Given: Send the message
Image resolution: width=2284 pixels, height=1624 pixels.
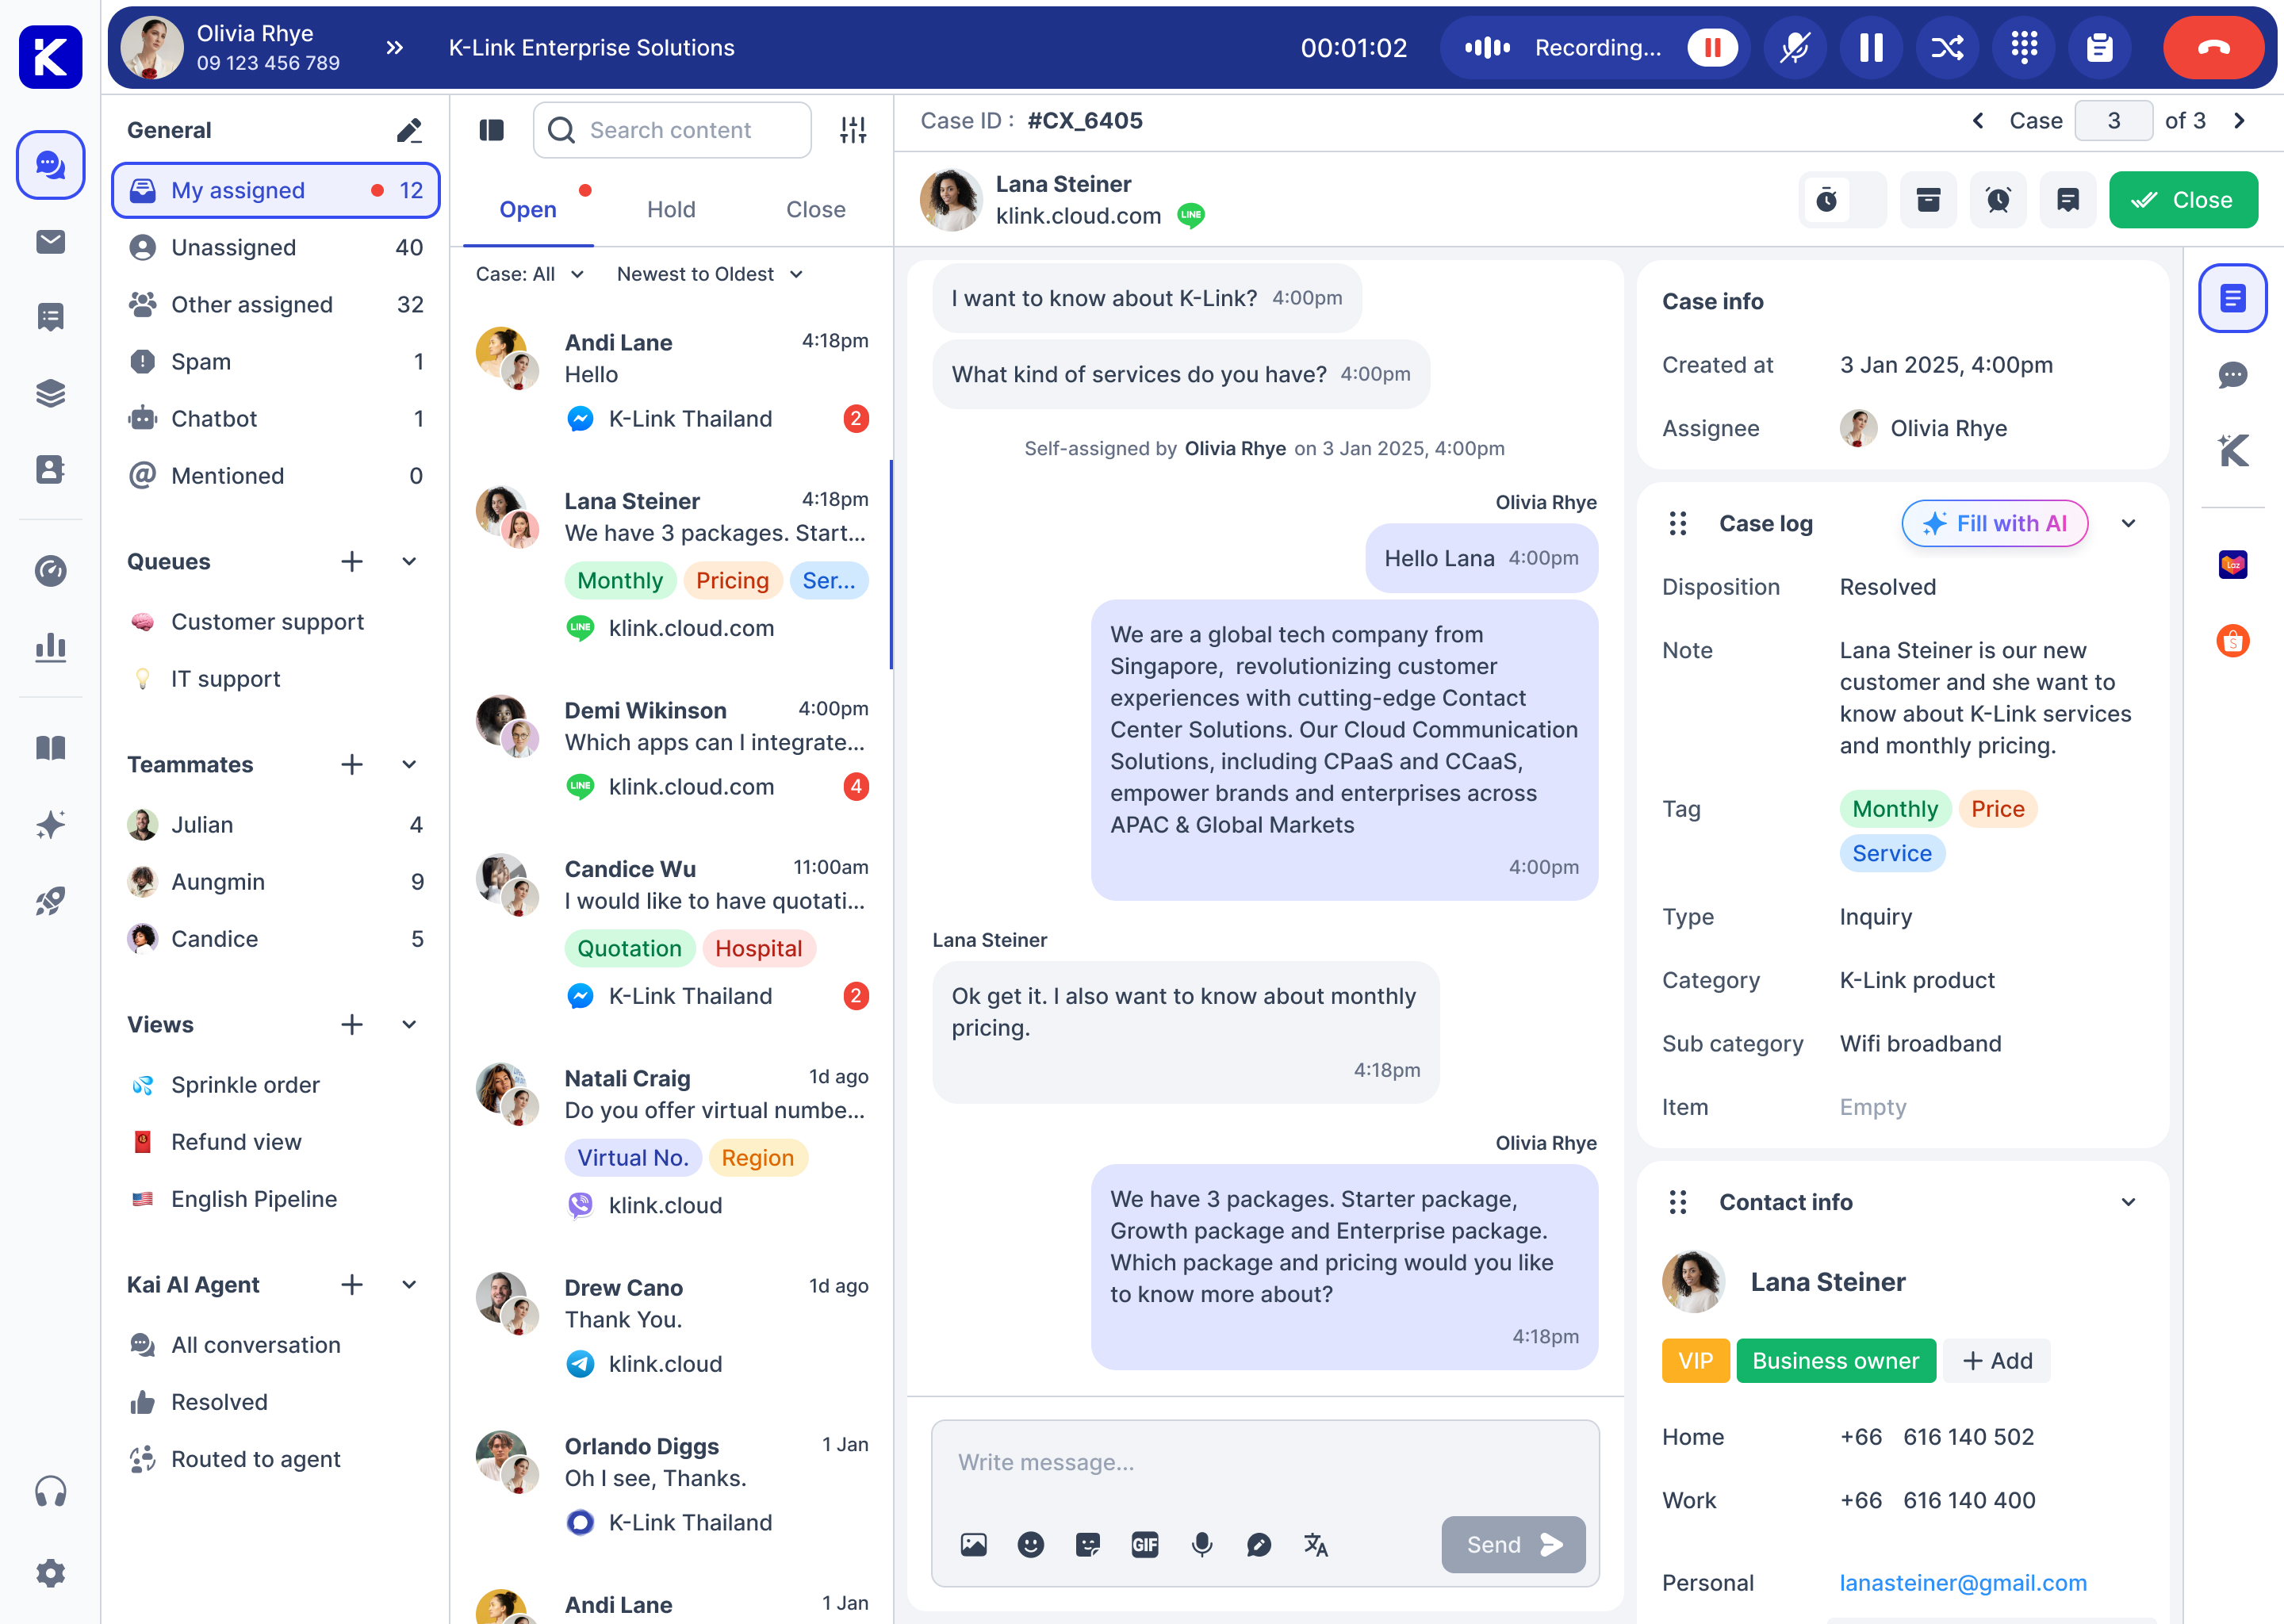Looking at the screenshot, I should click(1512, 1544).
